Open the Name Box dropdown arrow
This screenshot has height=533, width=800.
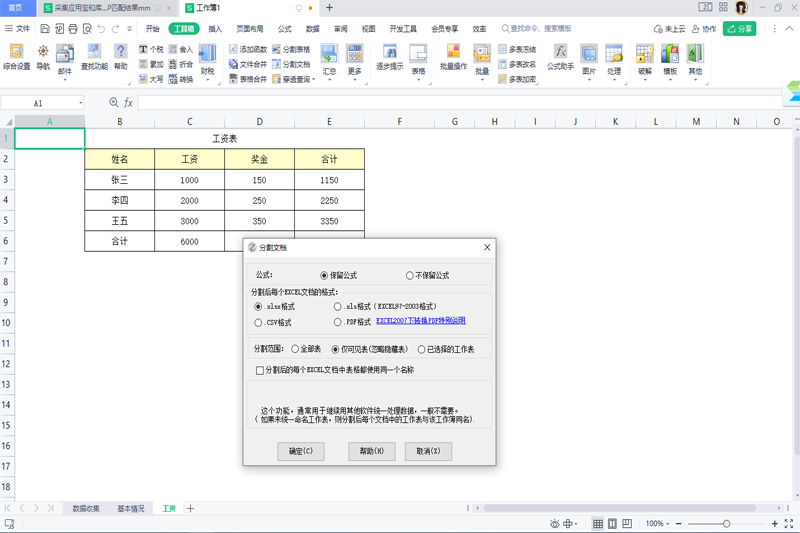[x=80, y=103]
